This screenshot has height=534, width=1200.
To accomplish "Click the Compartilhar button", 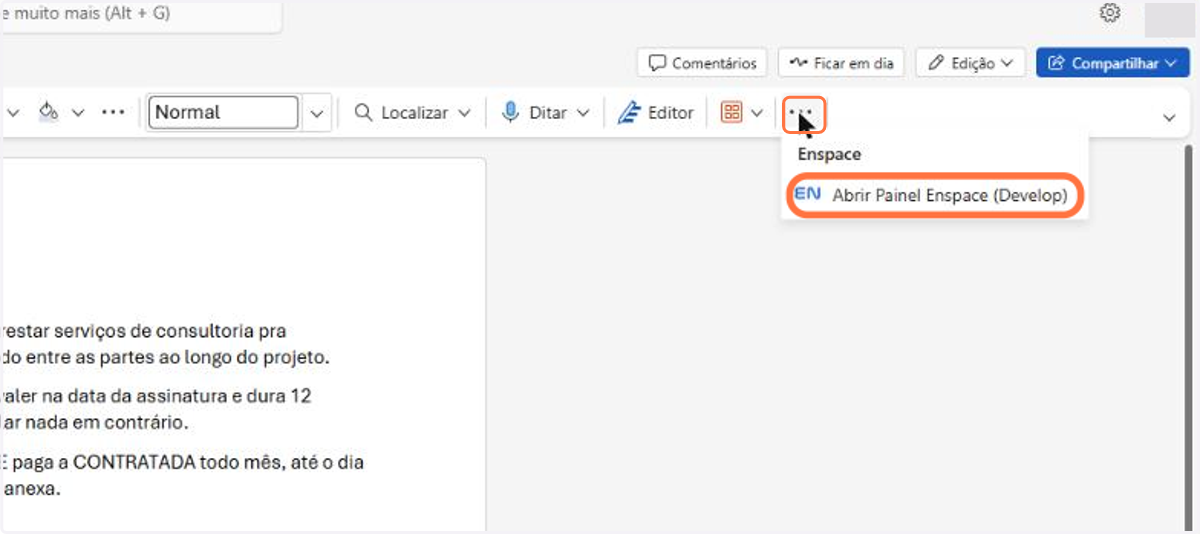I will point(1112,63).
